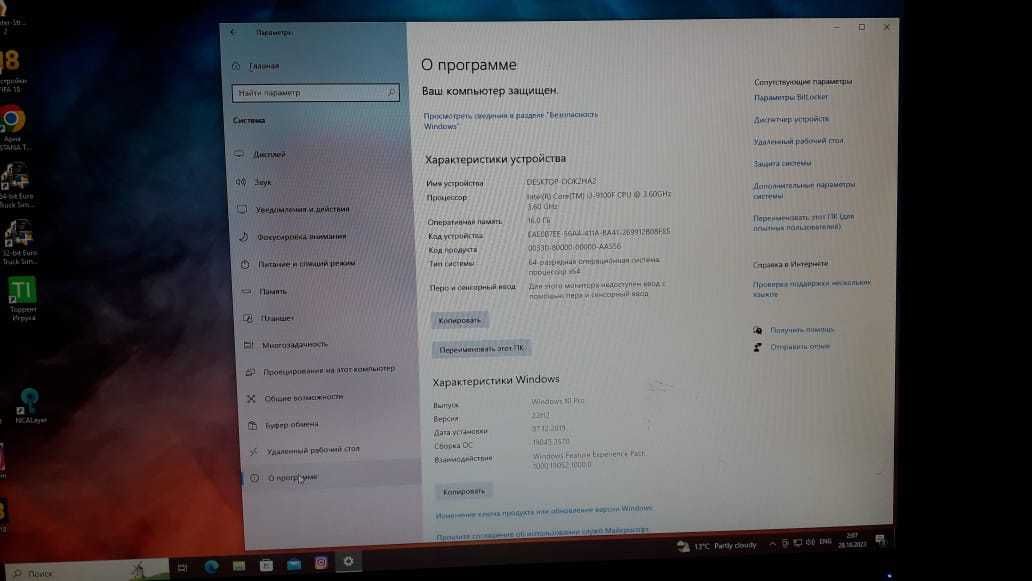Open the Звук settings page
The image size is (1032, 581).
263,182
